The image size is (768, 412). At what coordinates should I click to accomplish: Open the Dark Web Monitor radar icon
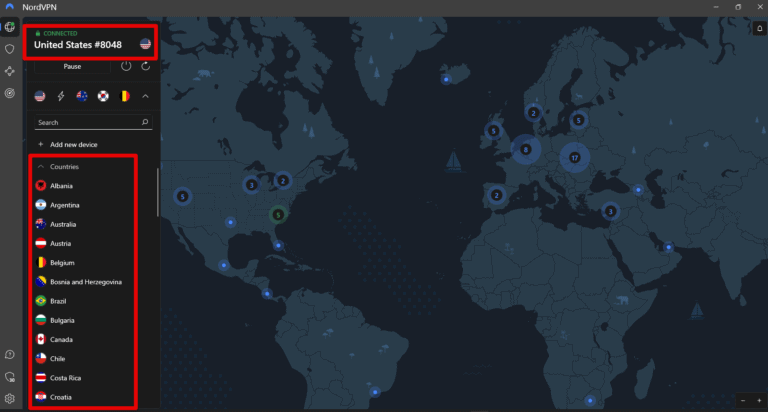[10, 93]
